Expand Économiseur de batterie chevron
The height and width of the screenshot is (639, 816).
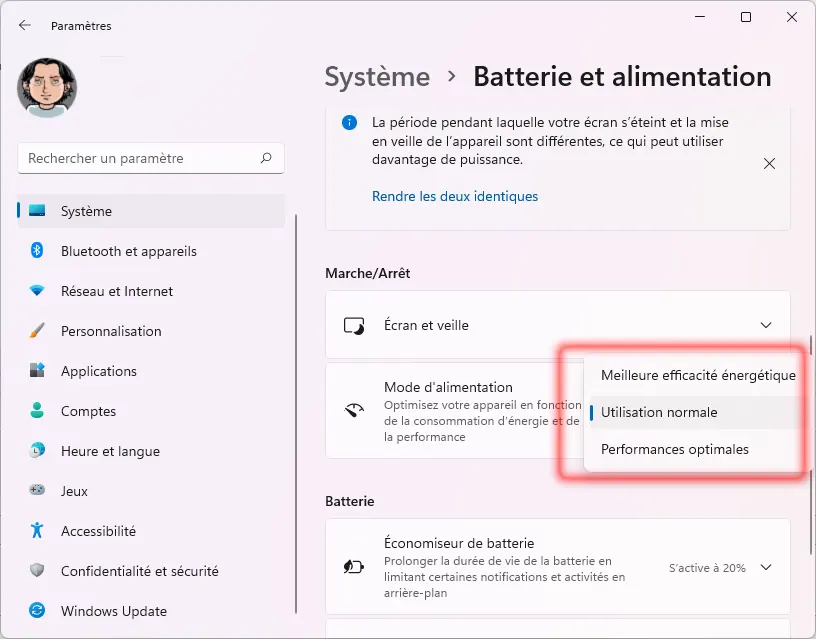[x=766, y=568]
